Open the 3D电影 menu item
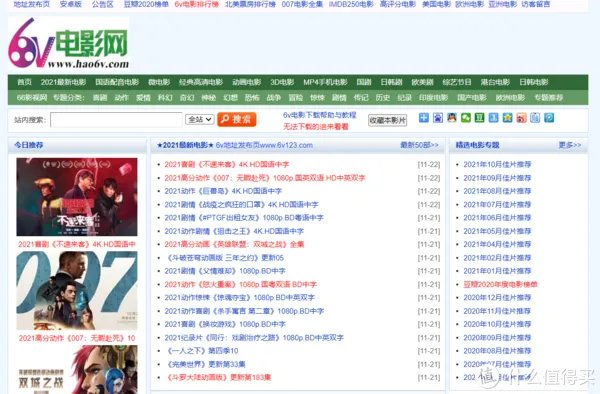This screenshot has height=394, width=600. pos(282,82)
